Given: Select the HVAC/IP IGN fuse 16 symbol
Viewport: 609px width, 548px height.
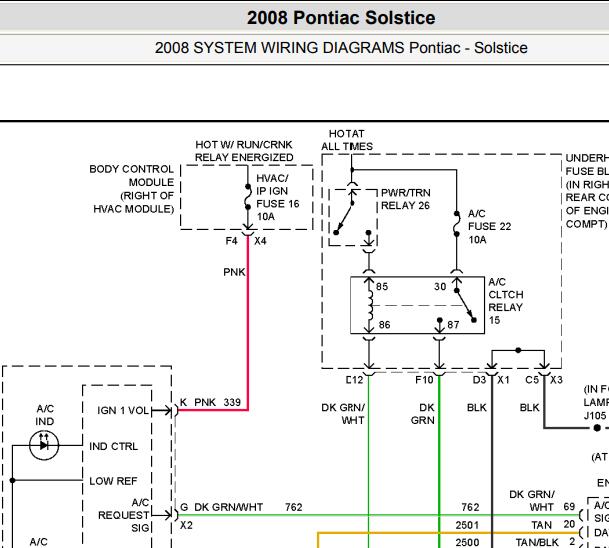Looking at the screenshot, I should tap(248, 197).
